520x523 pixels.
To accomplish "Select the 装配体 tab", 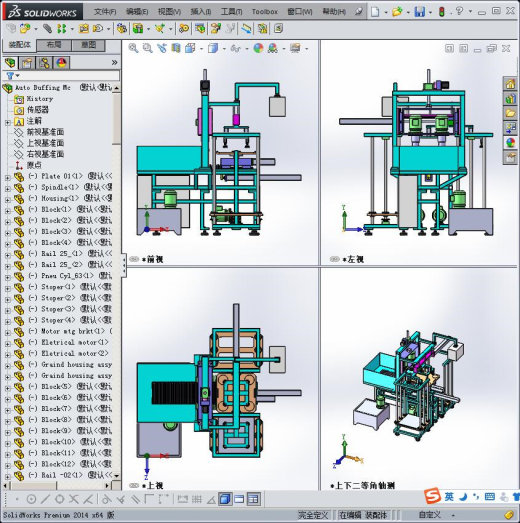I will 19,45.
